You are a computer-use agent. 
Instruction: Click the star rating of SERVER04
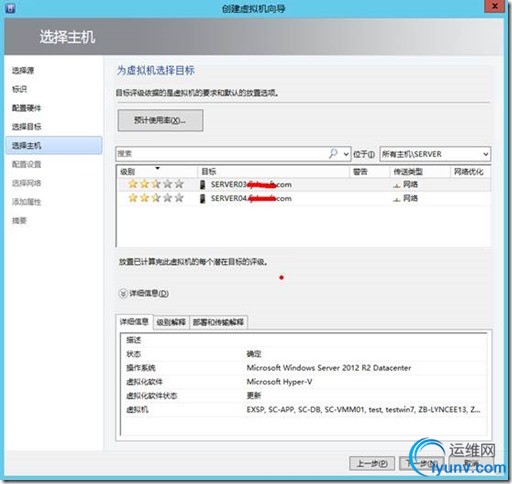[x=156, y=198]
